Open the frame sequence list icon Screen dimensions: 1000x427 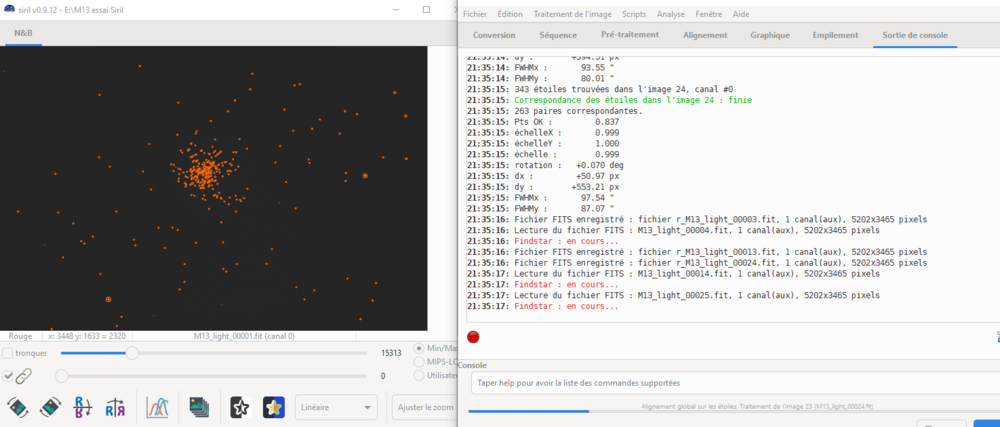(199, 407)
